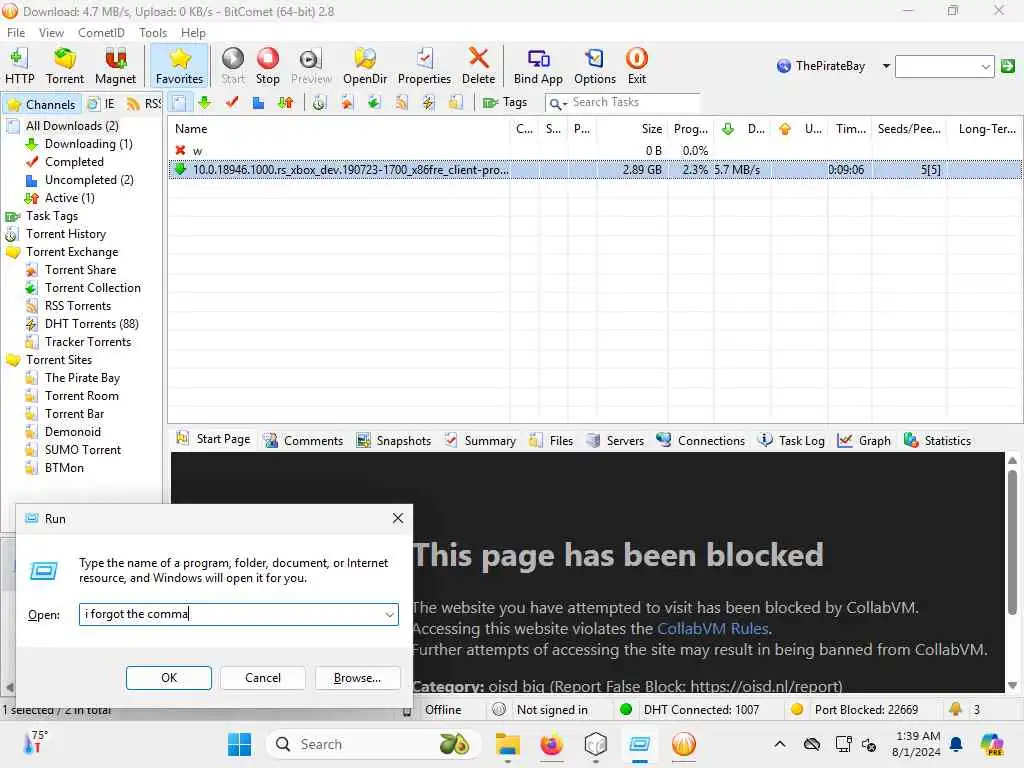The width and height of the screenshot is (1024, 768).
Task: Open the File menu
Action: pyautogui.click(x=16, y=33)
